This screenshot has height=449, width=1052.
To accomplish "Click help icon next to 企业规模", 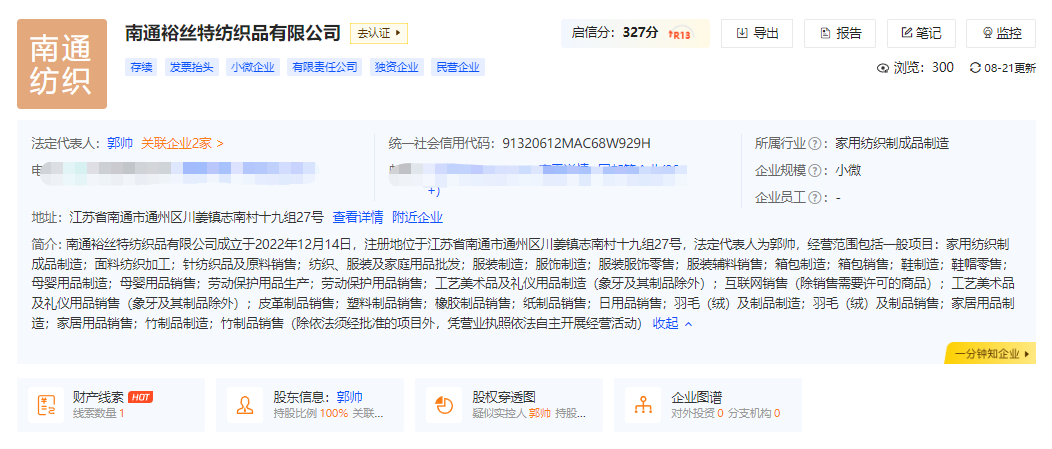I will (x=815, y=170).
